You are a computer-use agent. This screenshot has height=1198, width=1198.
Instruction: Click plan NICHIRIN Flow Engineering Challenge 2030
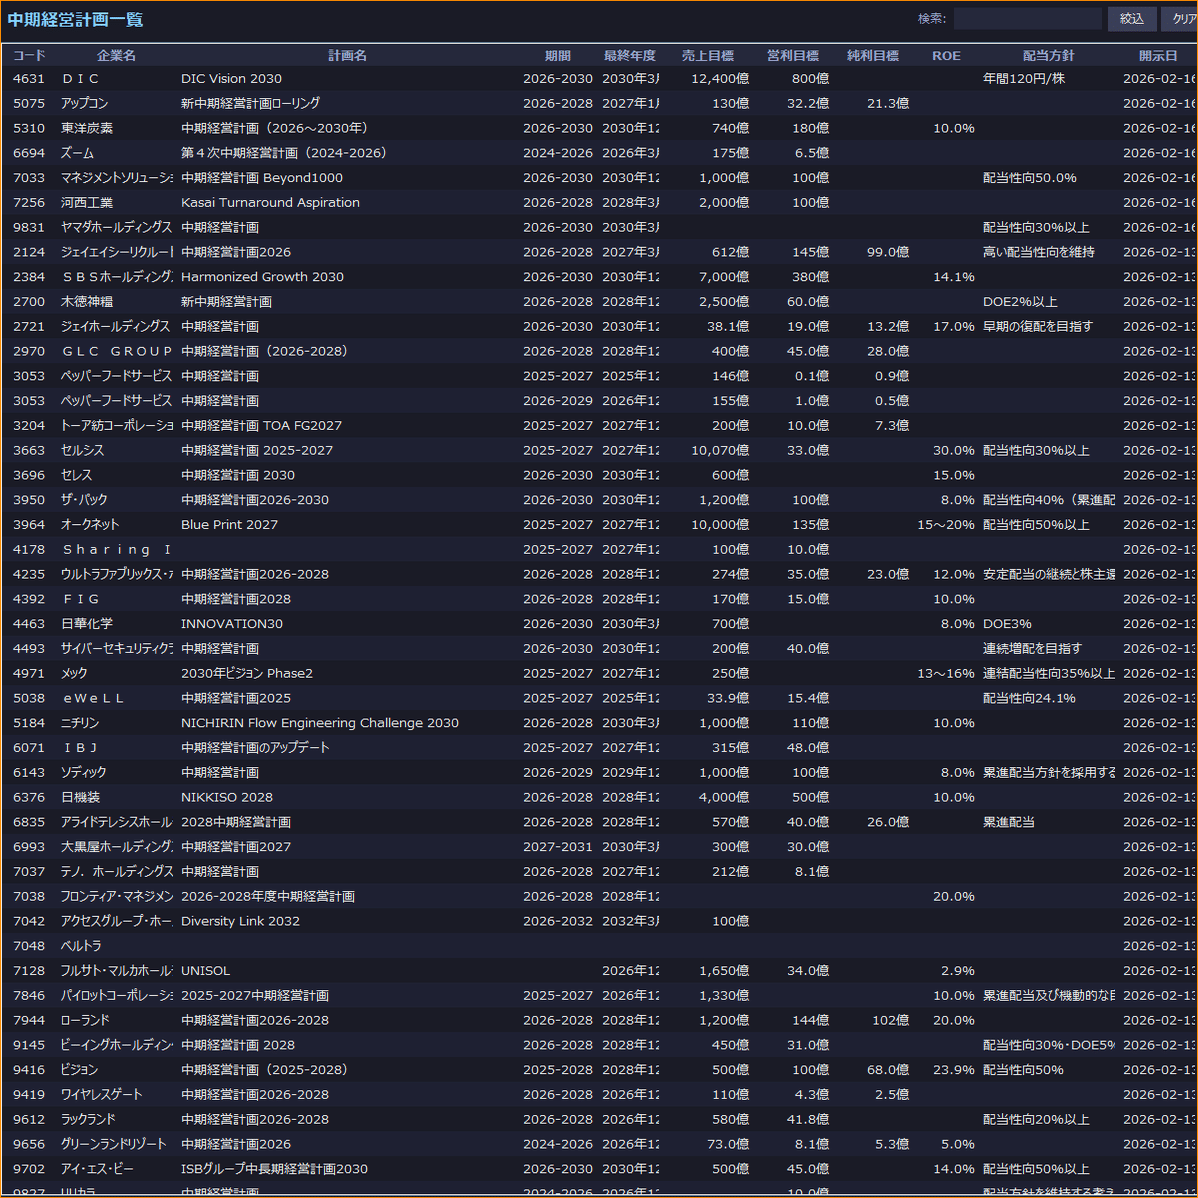[x=319, y=723]
